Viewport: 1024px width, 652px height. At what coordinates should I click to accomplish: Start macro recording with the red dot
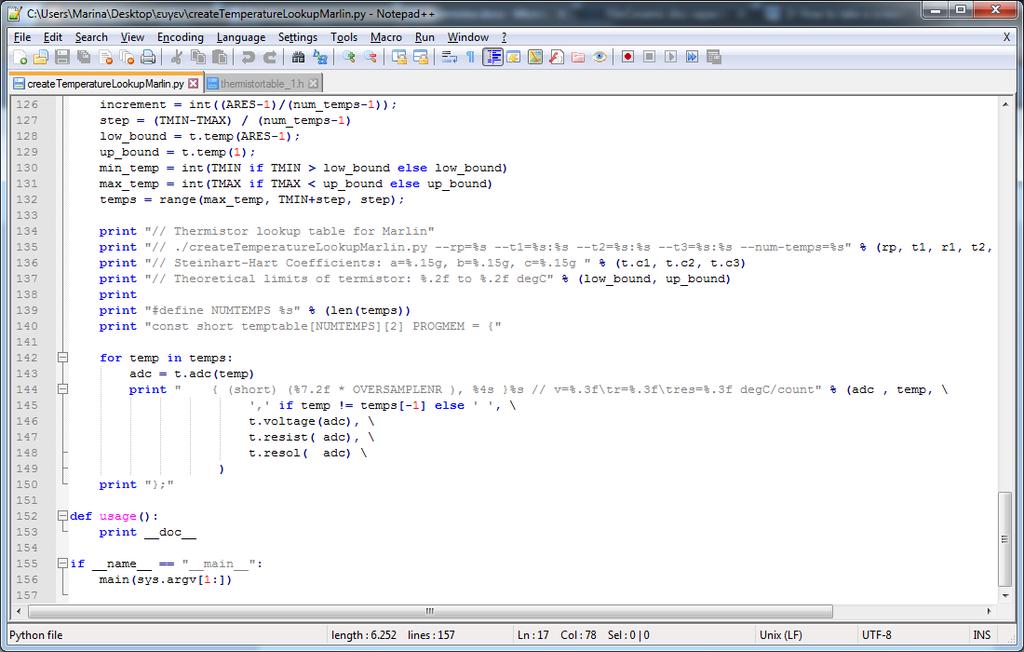coord(628,57)
